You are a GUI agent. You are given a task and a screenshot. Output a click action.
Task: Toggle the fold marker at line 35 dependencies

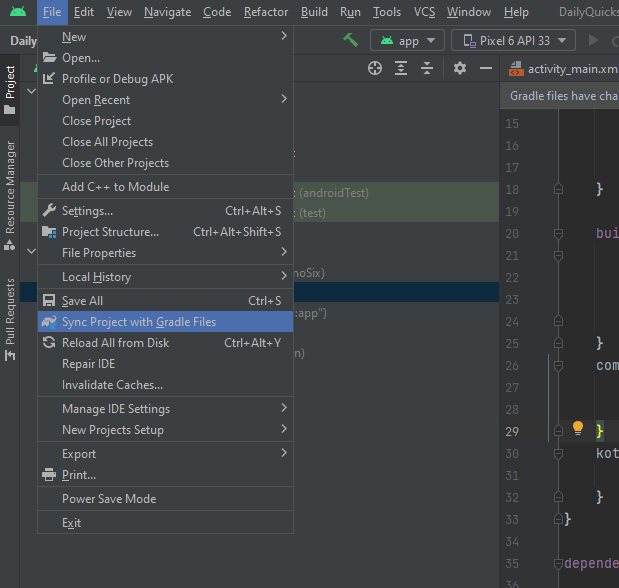[x=558, y=564]
